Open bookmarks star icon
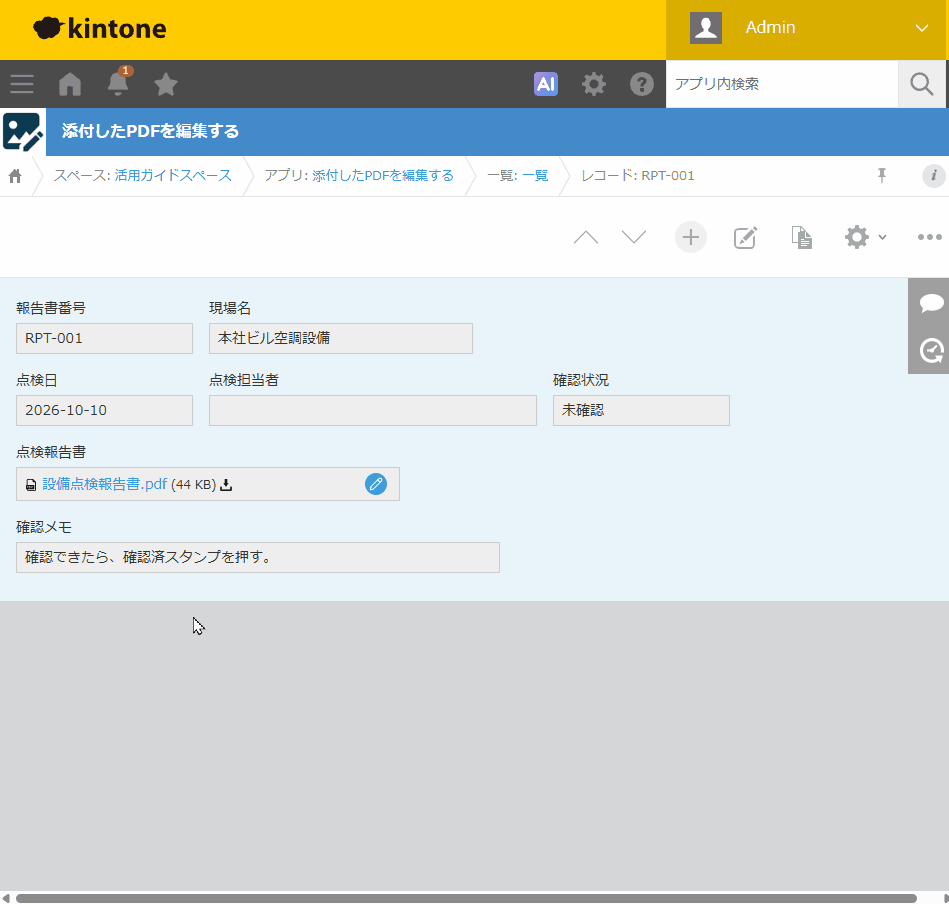This screenshot has width=949, height=904. [165, 84]
